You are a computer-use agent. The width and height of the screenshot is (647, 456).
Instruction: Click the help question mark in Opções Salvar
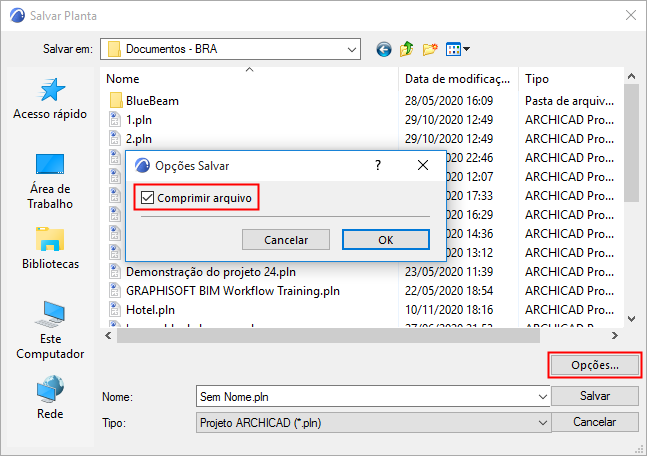(378, 165)
